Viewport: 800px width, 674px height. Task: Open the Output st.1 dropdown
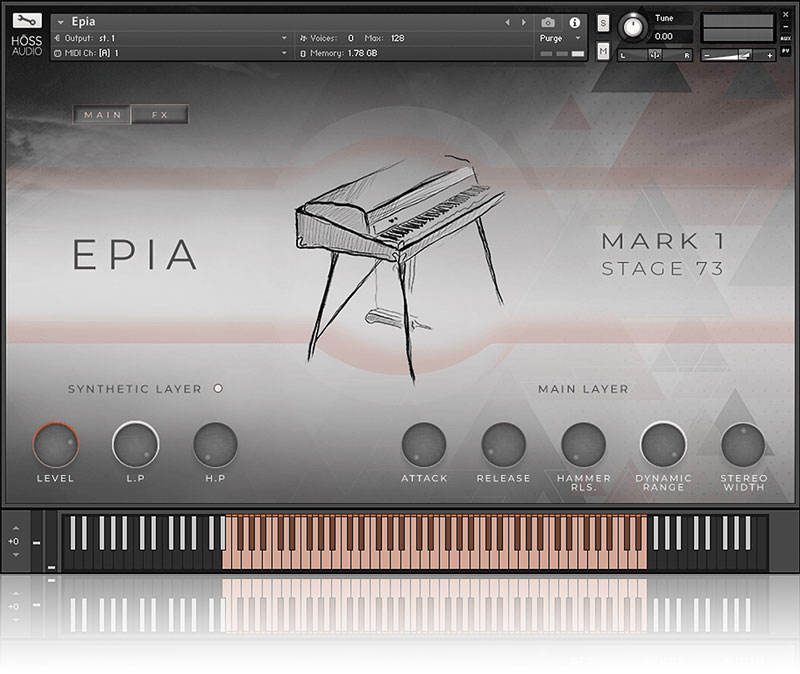click(x=170, y=38)
